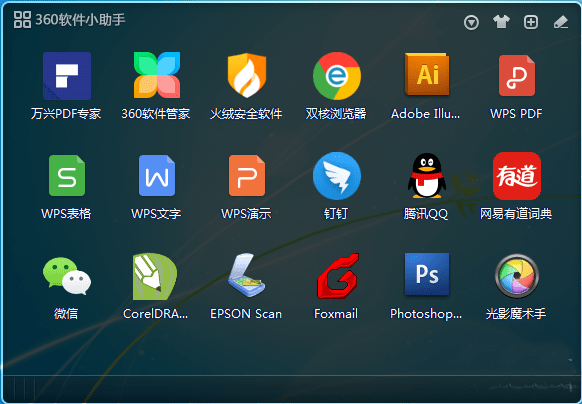Click the 火绒安全软件 label

click(x=246, y=114)
